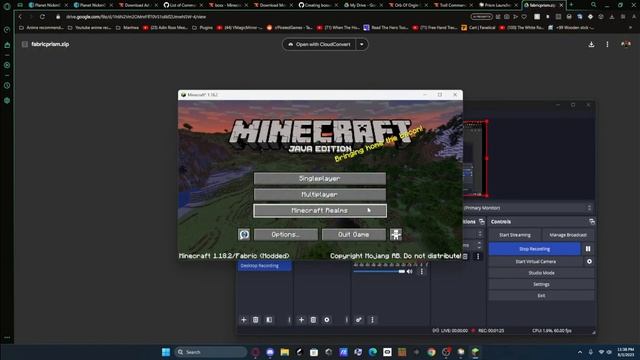Click Manage Broadcast in OBS
Viewport: 640px width, 360px height.
pos(568,235)
